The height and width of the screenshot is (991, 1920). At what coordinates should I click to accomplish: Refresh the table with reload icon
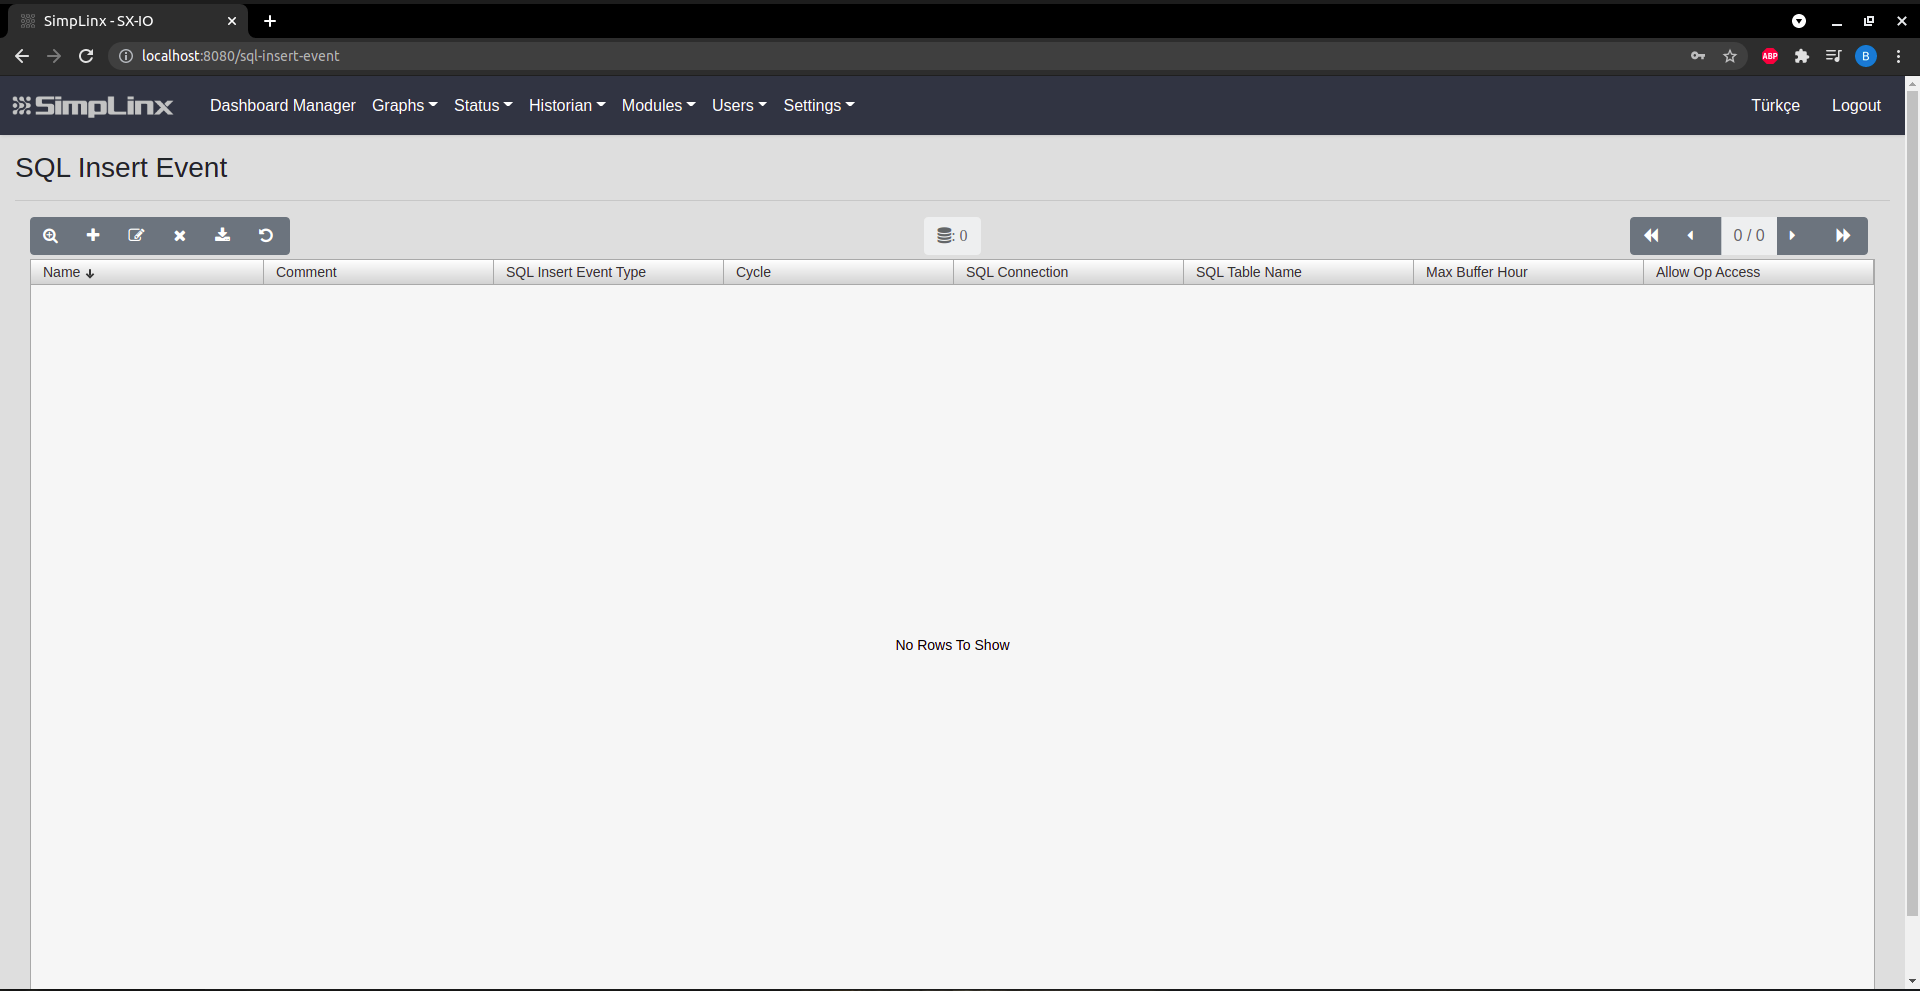click(x=266, y=236)
